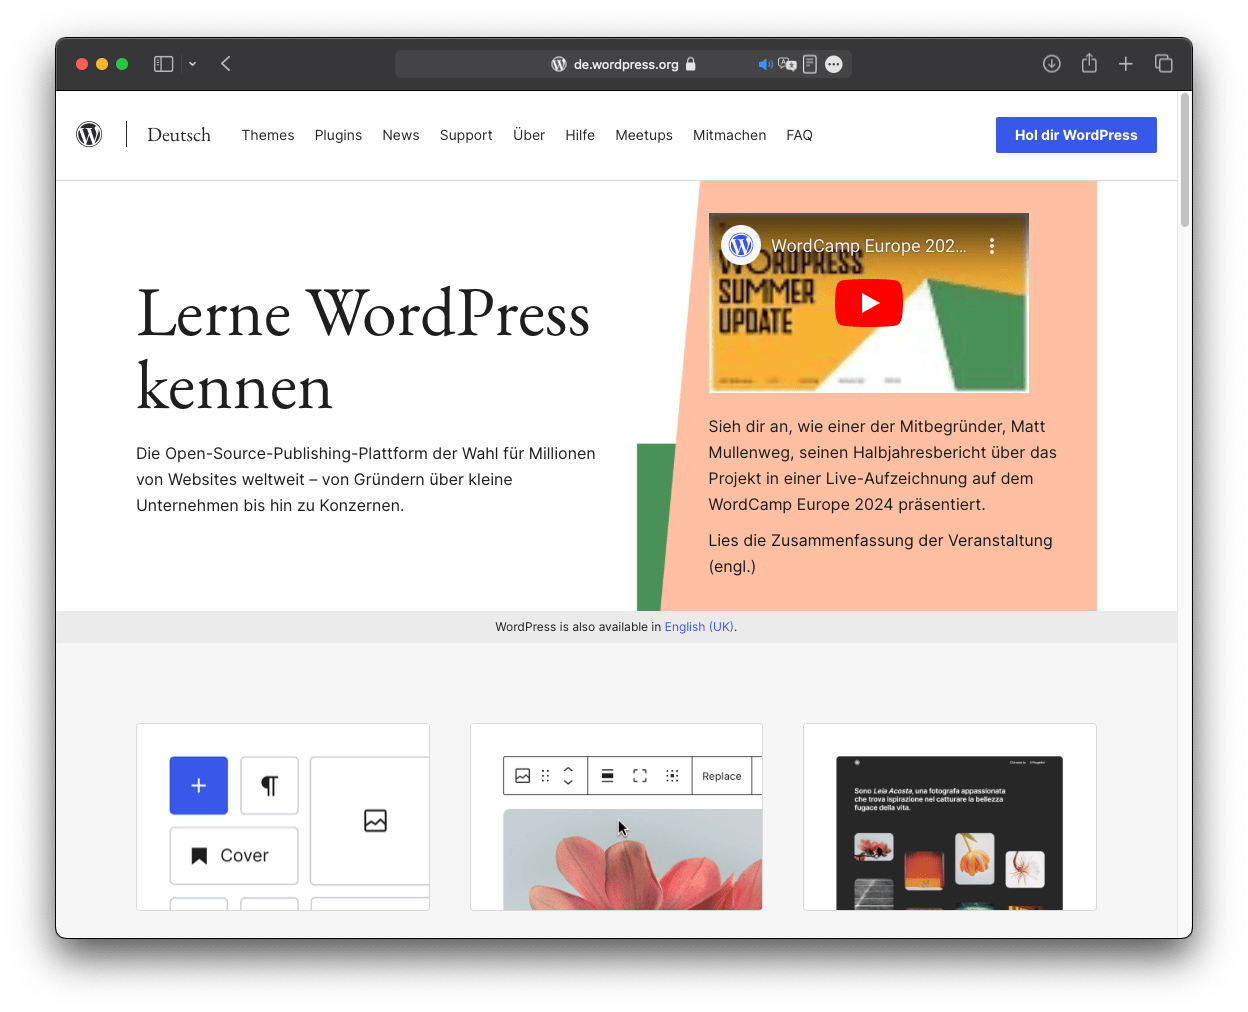Click the grid style icon beside the Replace button
Viewport: 1248px width, 1012px height.
click(x=672, y=775)
